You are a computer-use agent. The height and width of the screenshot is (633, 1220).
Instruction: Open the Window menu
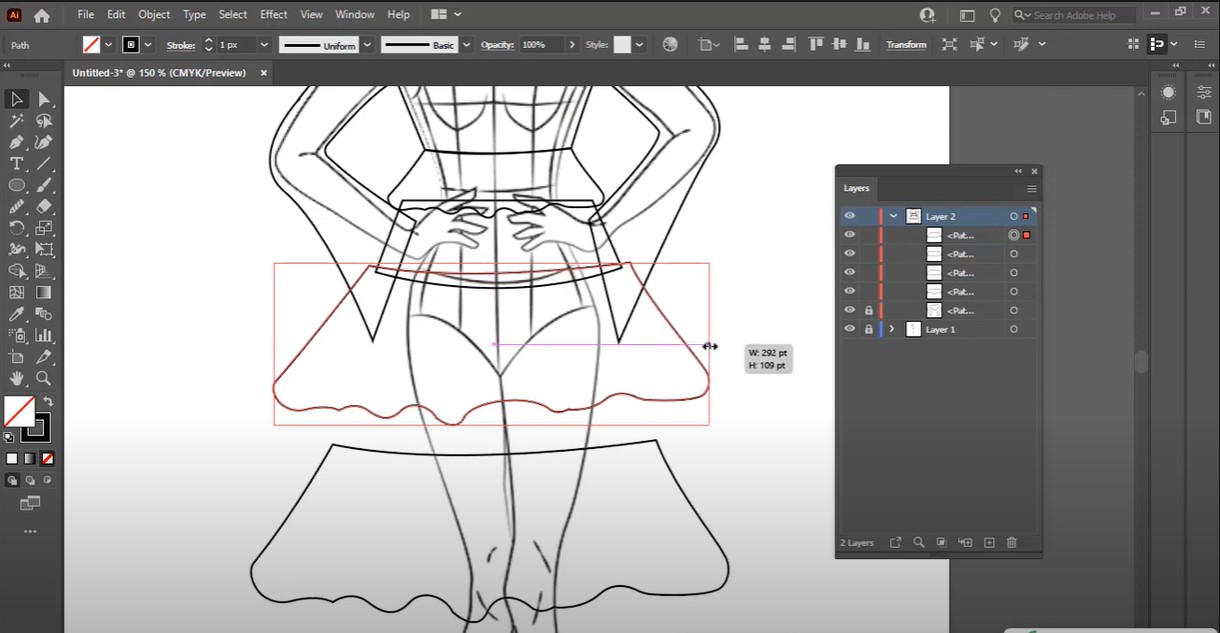[x=355, y=15]
